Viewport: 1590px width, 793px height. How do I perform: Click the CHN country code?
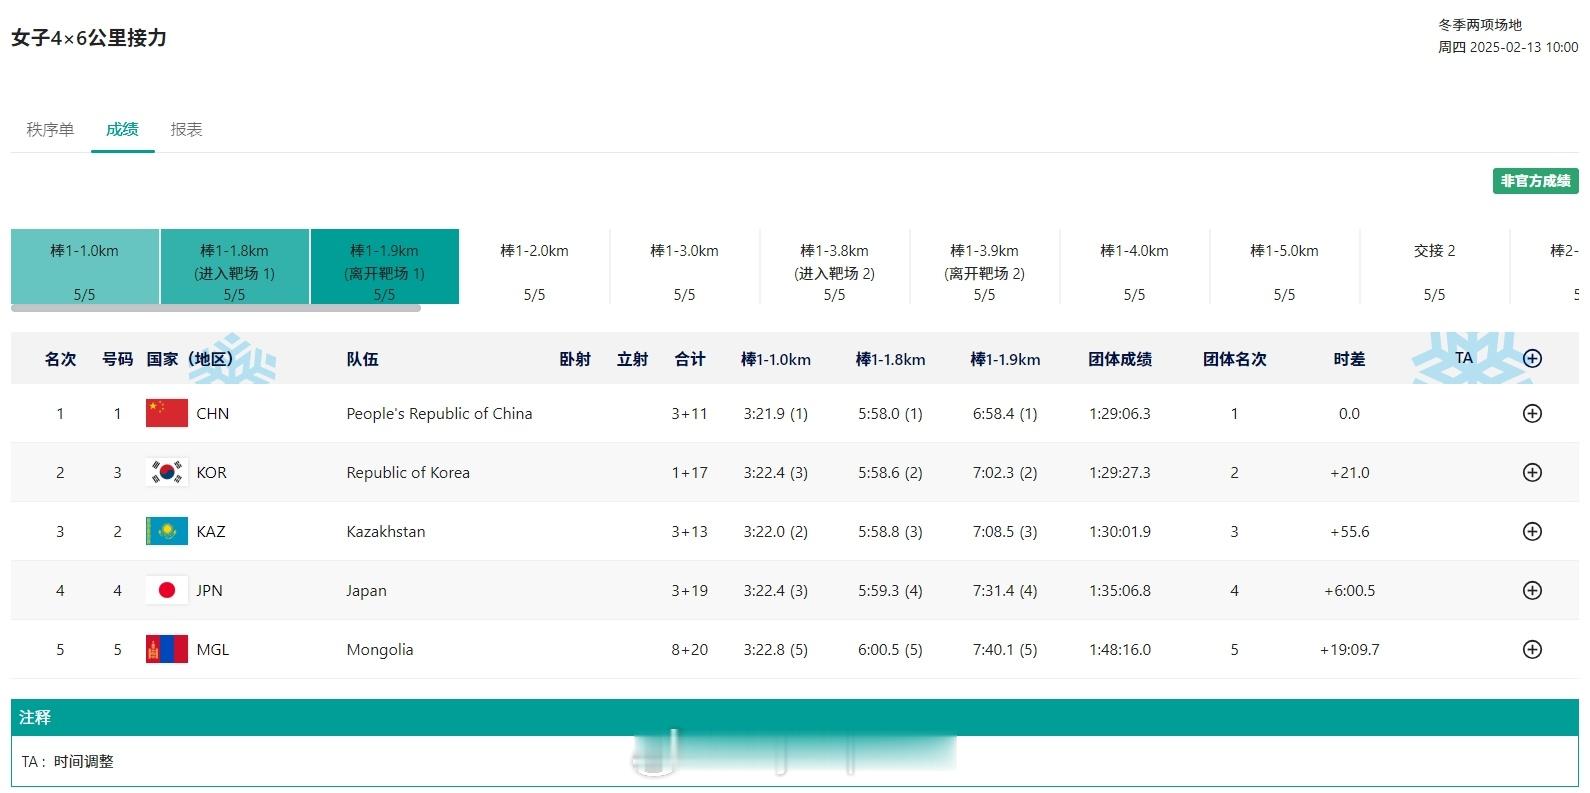[x=212, y=413]
